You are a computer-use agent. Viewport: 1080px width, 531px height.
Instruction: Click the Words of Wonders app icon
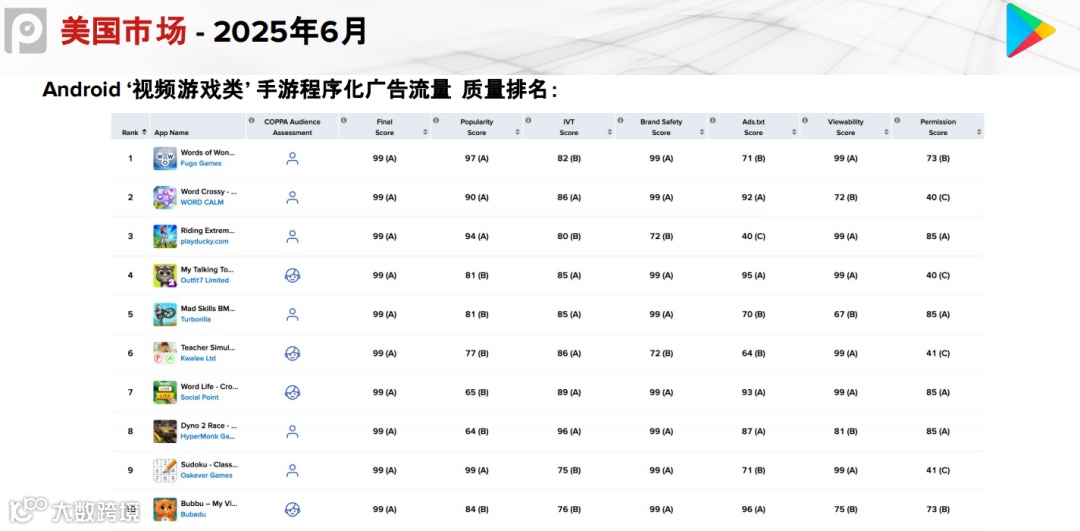[165, 158]
